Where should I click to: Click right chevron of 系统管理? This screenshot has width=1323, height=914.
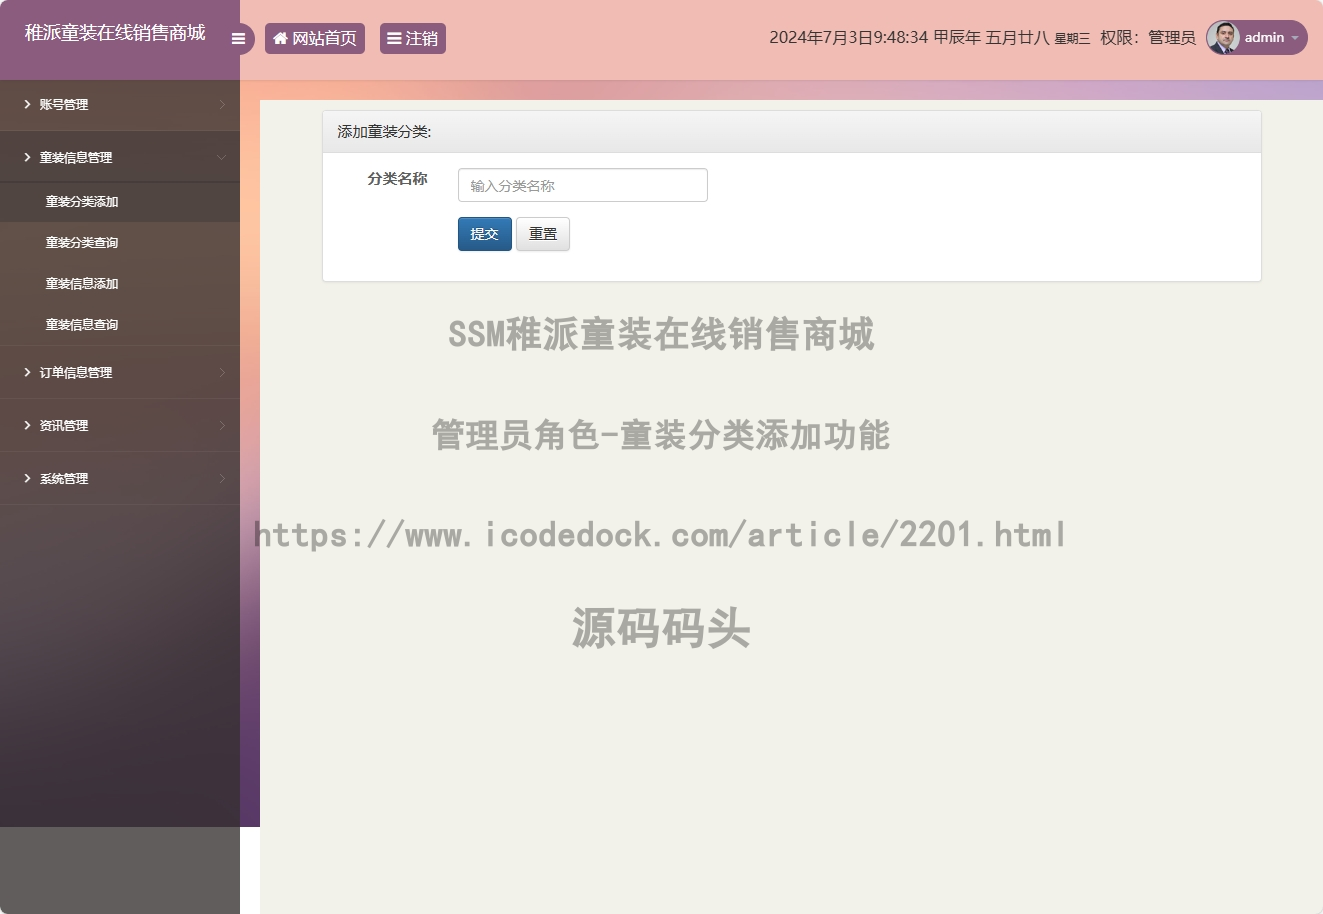click(x=222, y=478)
